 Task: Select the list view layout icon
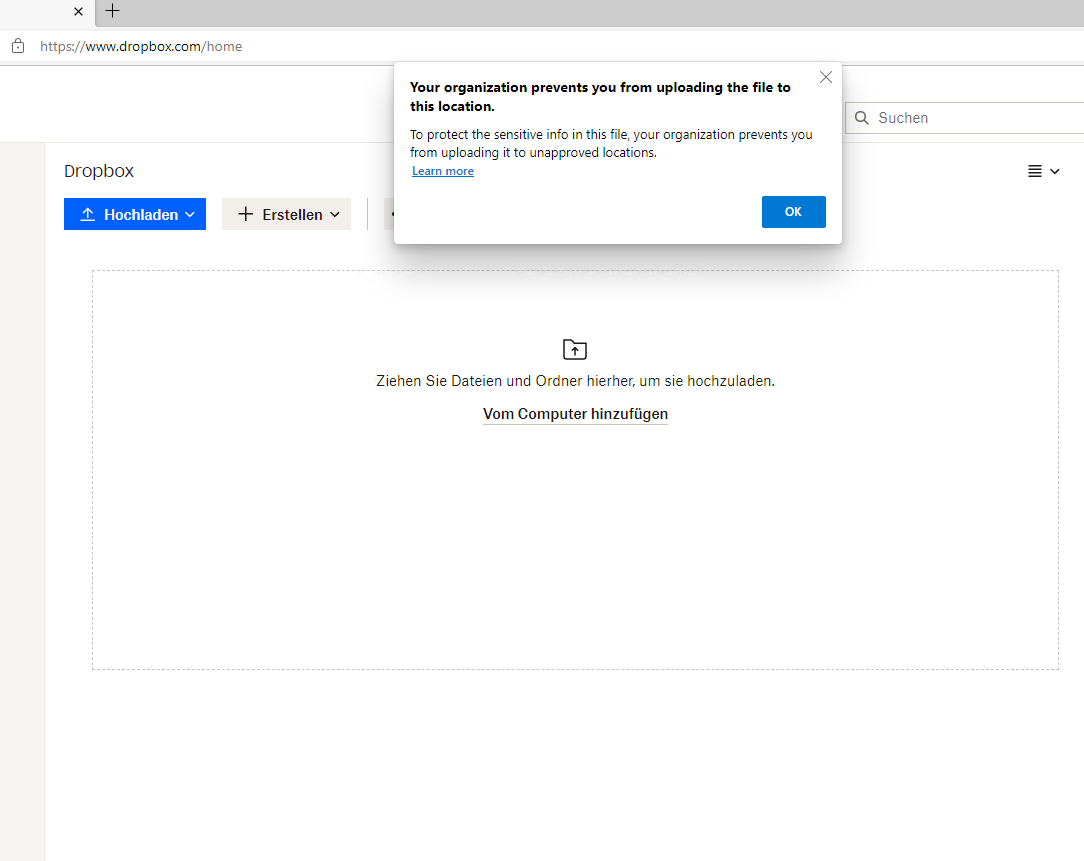click(1035, 172)
